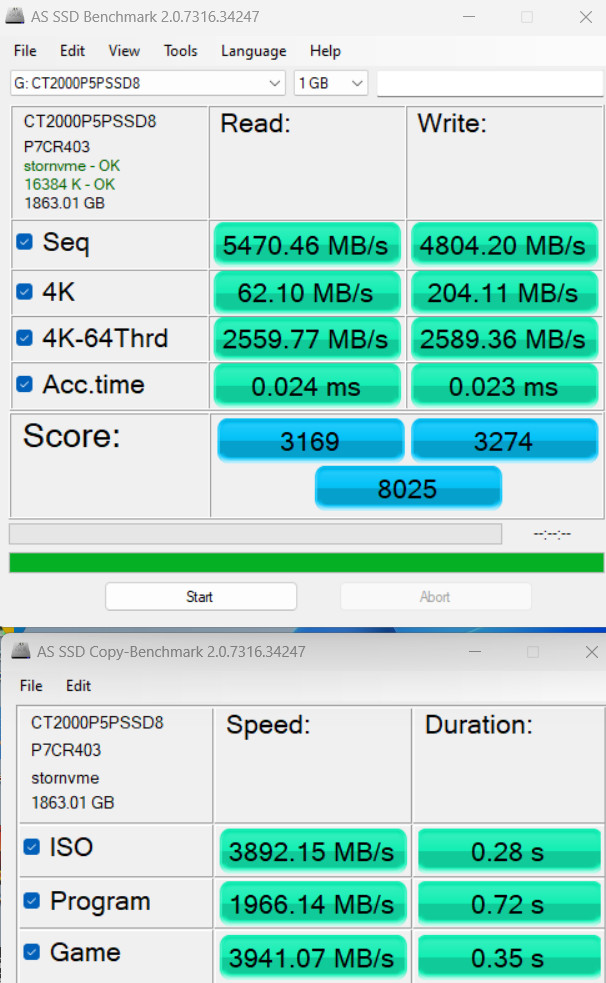606x983 pixels.
Task: Toggle the 4K test checkbox
Action: click(24, 292)
